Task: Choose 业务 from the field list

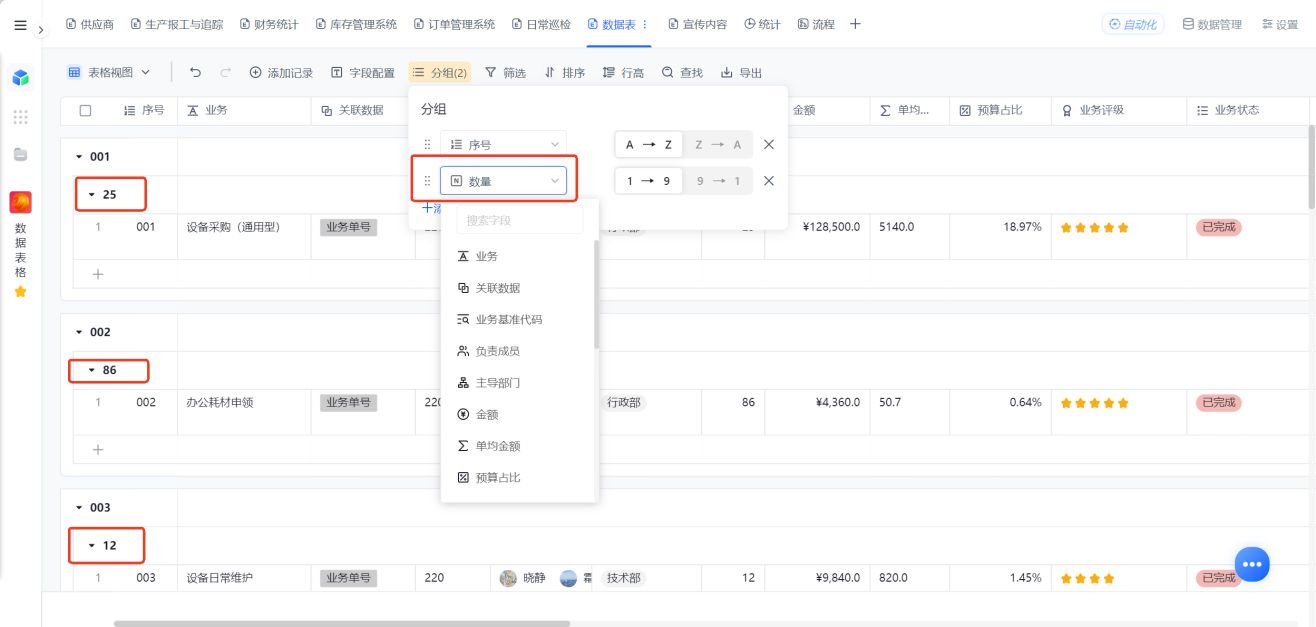Action: 518,256
